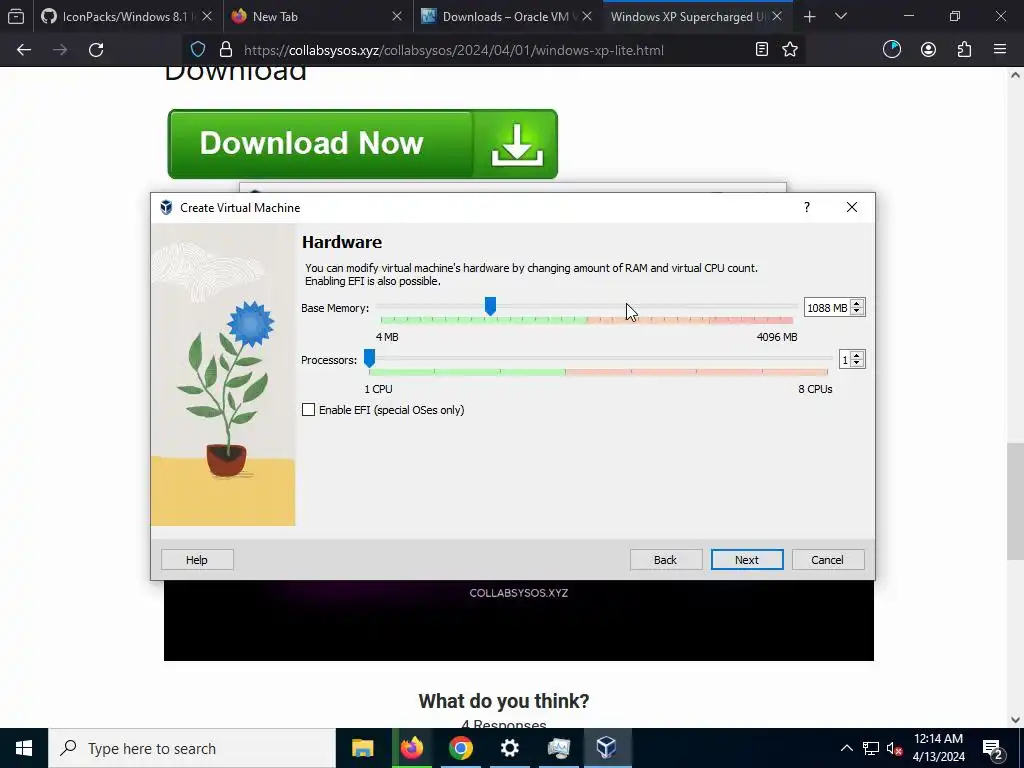
Task: Open the tracking protection shield icon
Action: [198, 50]
